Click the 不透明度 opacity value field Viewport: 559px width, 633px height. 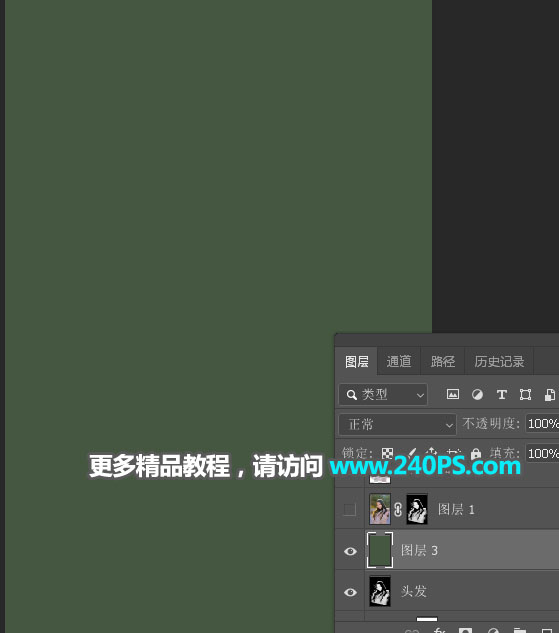click(542, 423)
